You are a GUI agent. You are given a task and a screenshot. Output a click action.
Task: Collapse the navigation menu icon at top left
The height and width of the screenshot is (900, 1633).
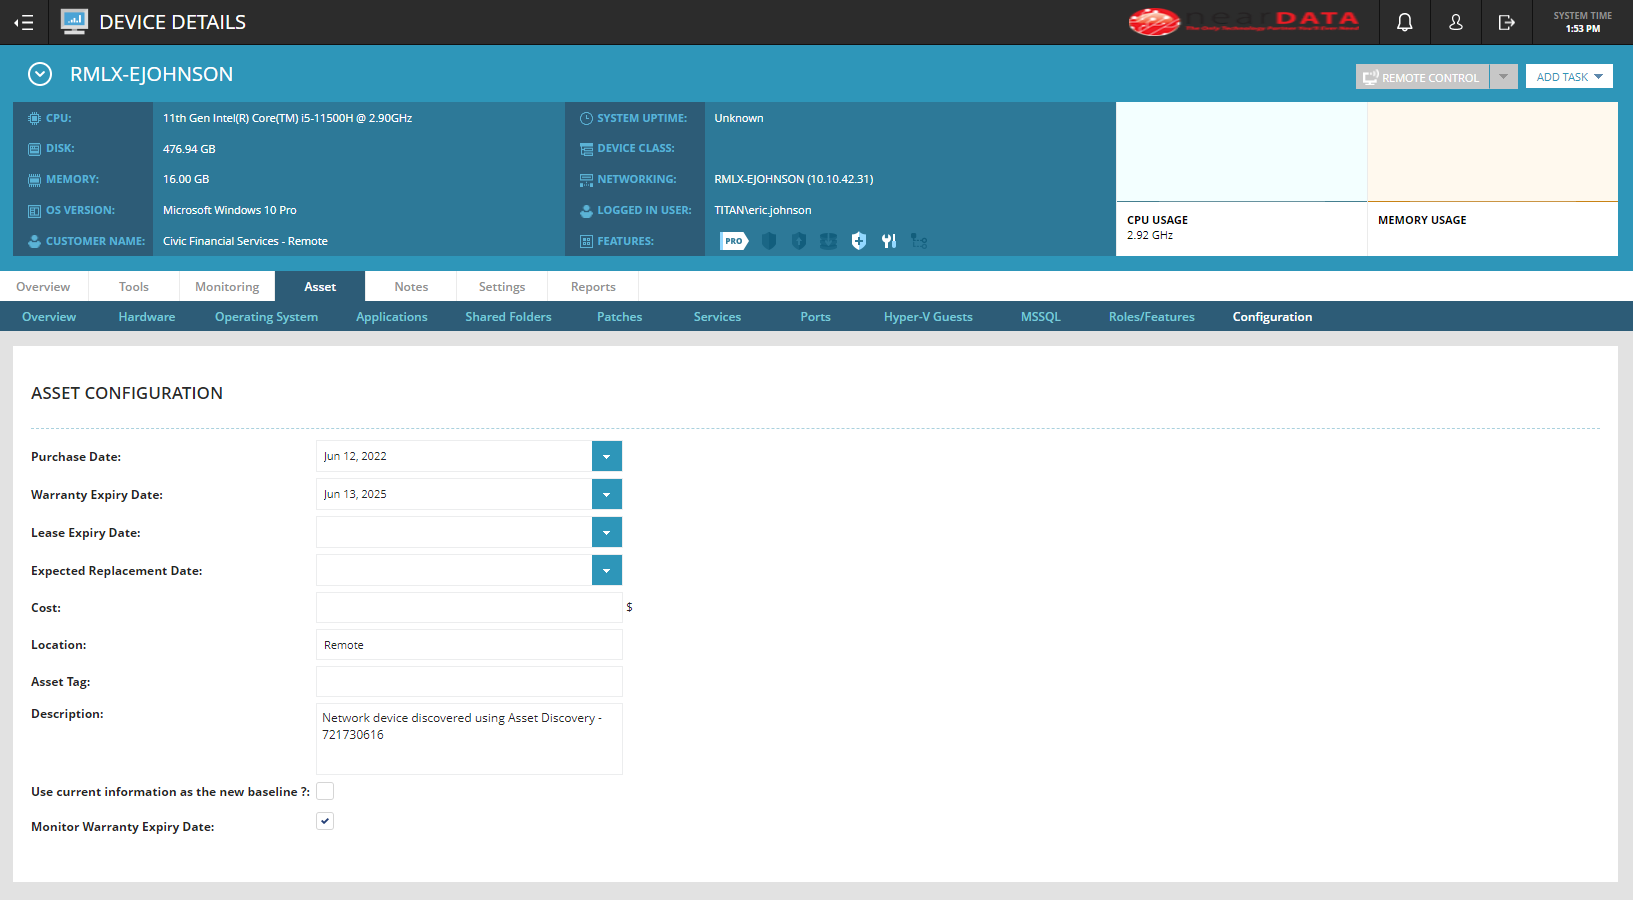[23, 22]
